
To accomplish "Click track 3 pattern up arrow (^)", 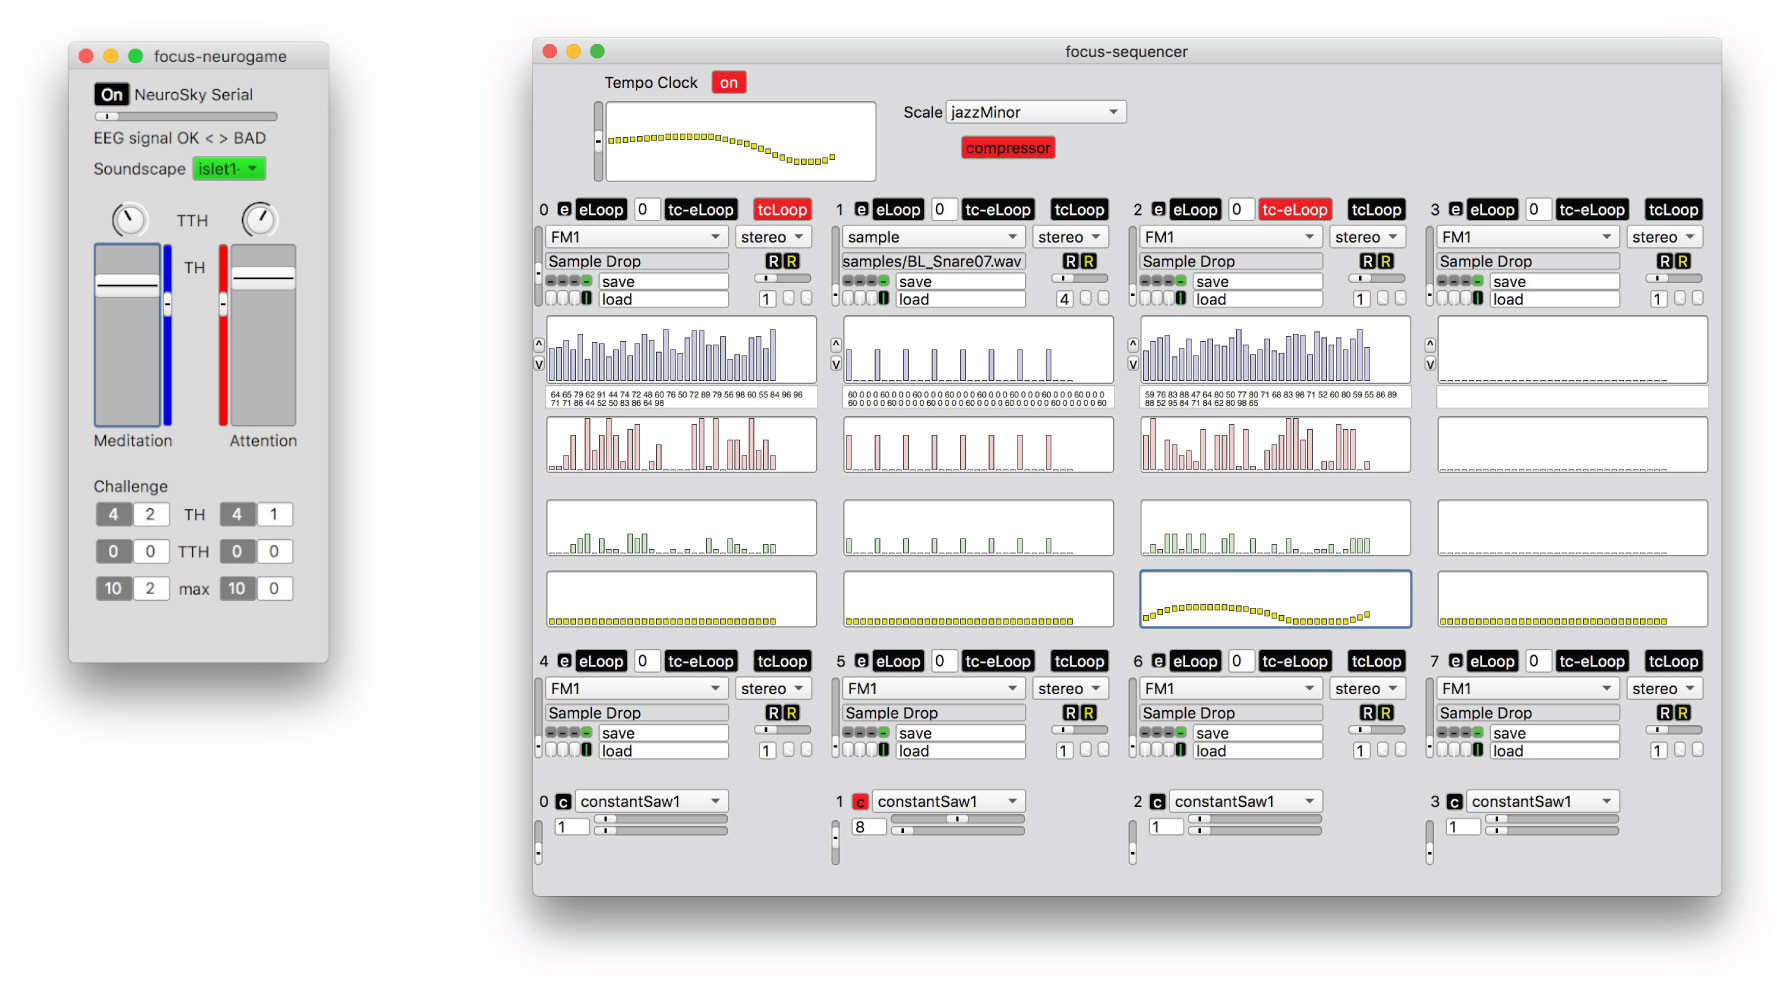I will 1430,344.
